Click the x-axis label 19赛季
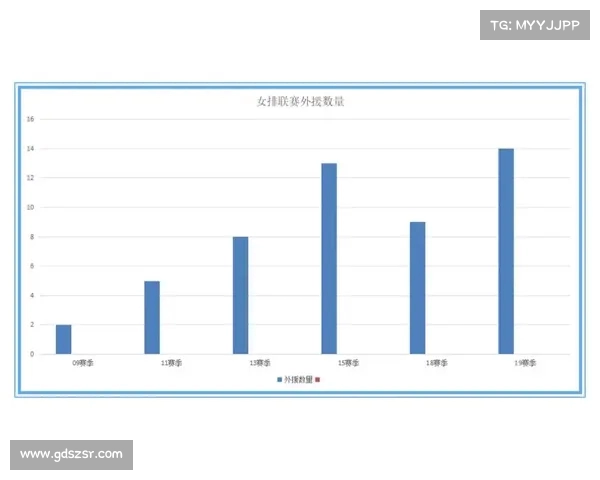 click(x=525, y=363)
